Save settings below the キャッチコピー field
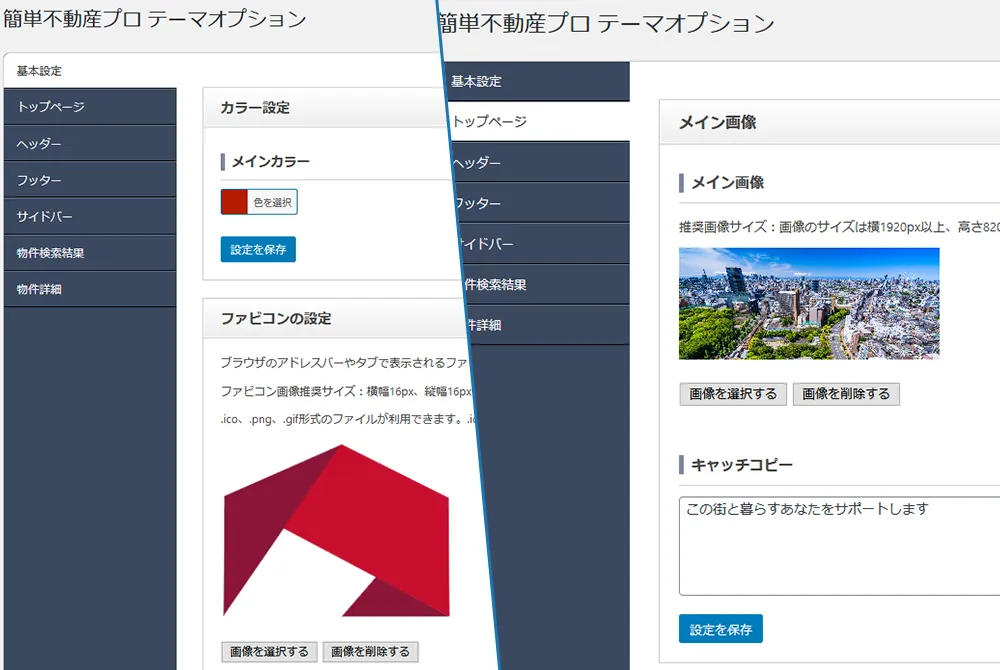The width and height of the screenshot is (1000, 670). [x=720, y=629]
